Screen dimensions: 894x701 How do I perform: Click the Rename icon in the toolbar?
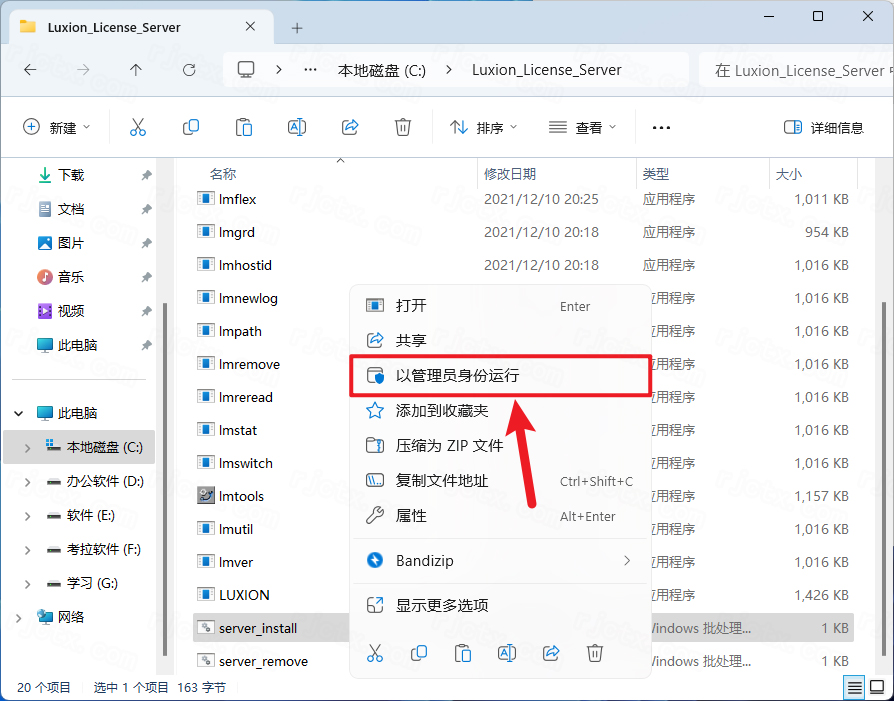pos(296,127)
